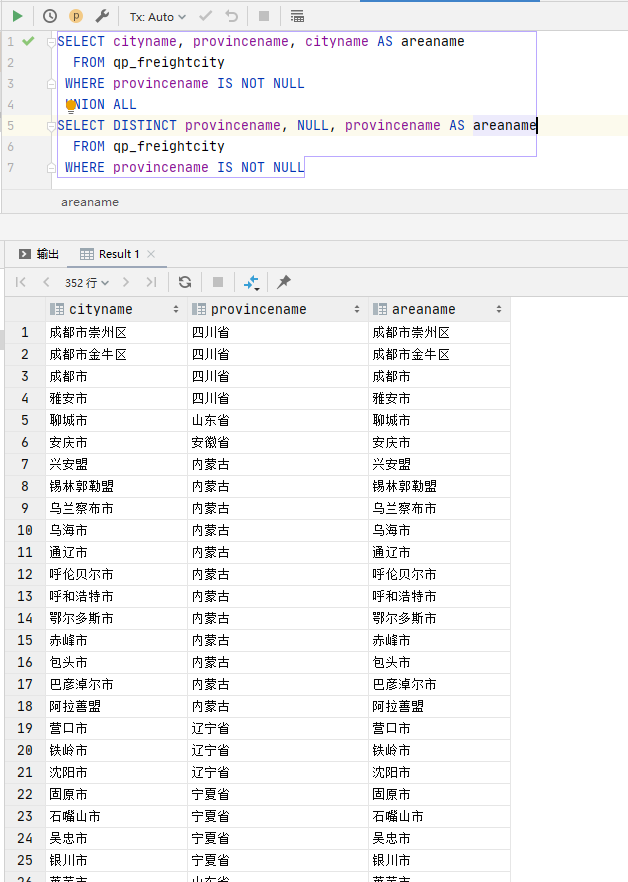Click cityname cell 固原市 in row 22
Viewport: 628px width, 882px height.
[x=116, y=794]
